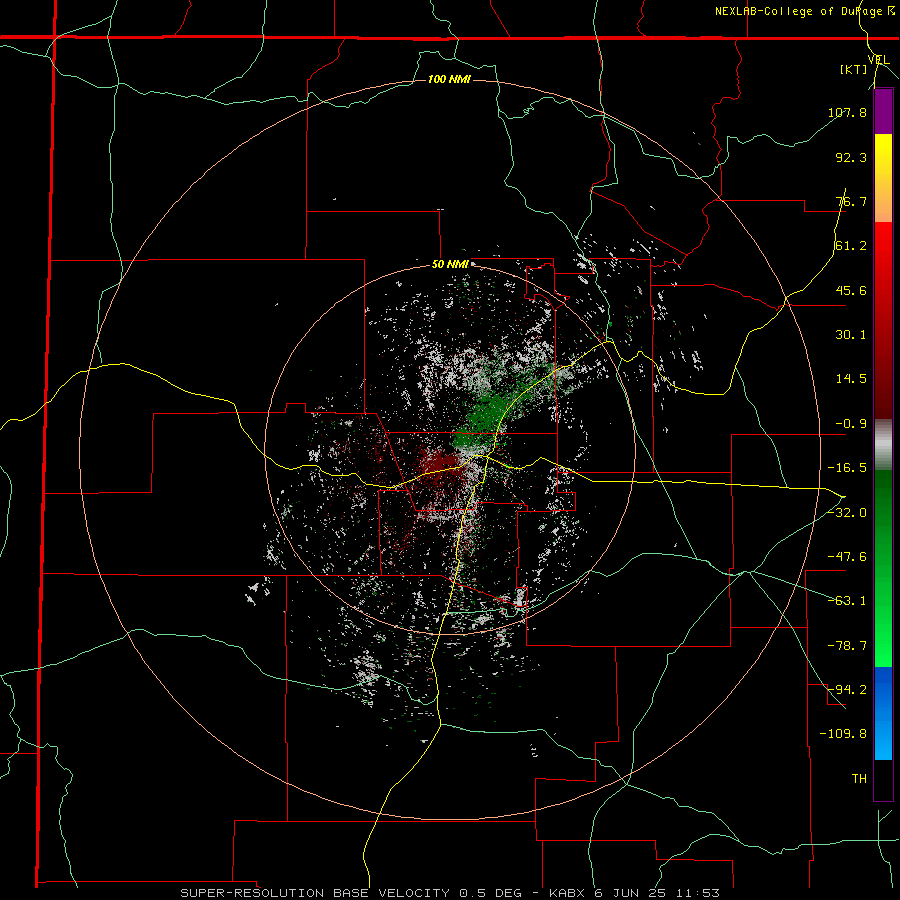Pick the purple segment of the color bar
Viewport: 900px width, 900px height.
[x=883, y=112]
